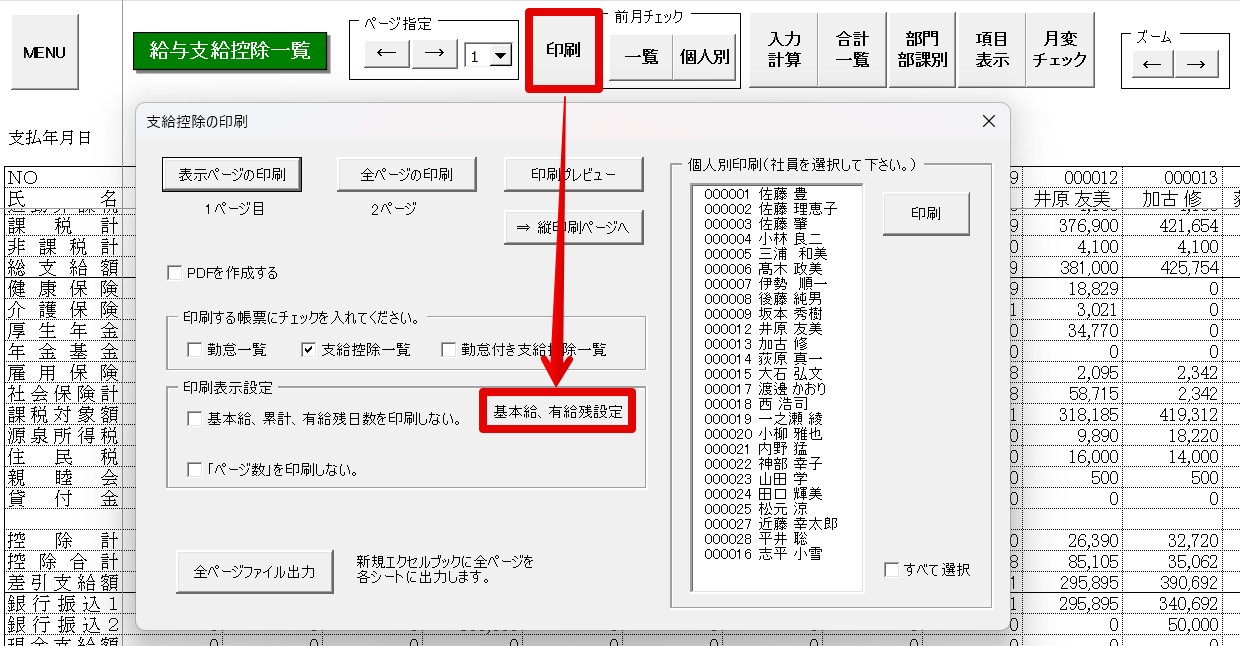1240x646 pixels.
Task: Click the 印刷 toolbar button
Action: 564,50
